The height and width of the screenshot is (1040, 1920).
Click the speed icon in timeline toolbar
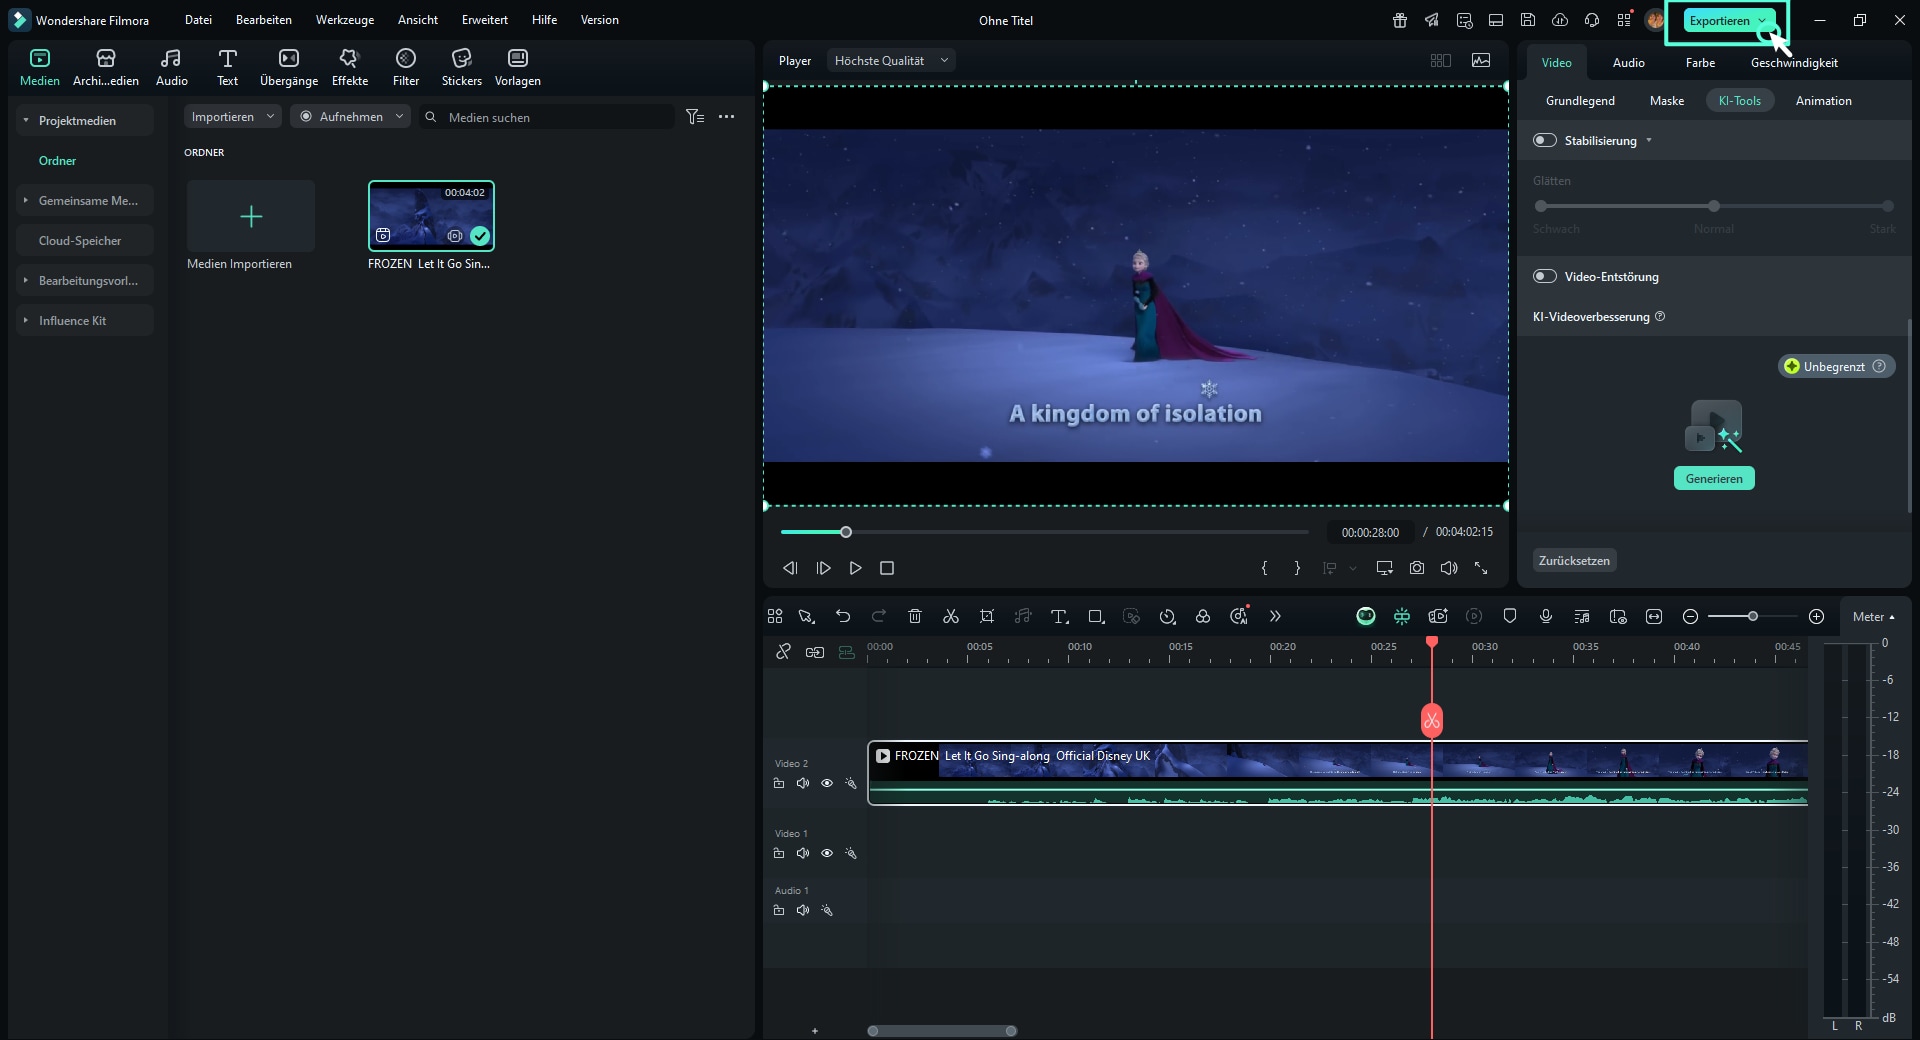click(x=1167, y=616)
